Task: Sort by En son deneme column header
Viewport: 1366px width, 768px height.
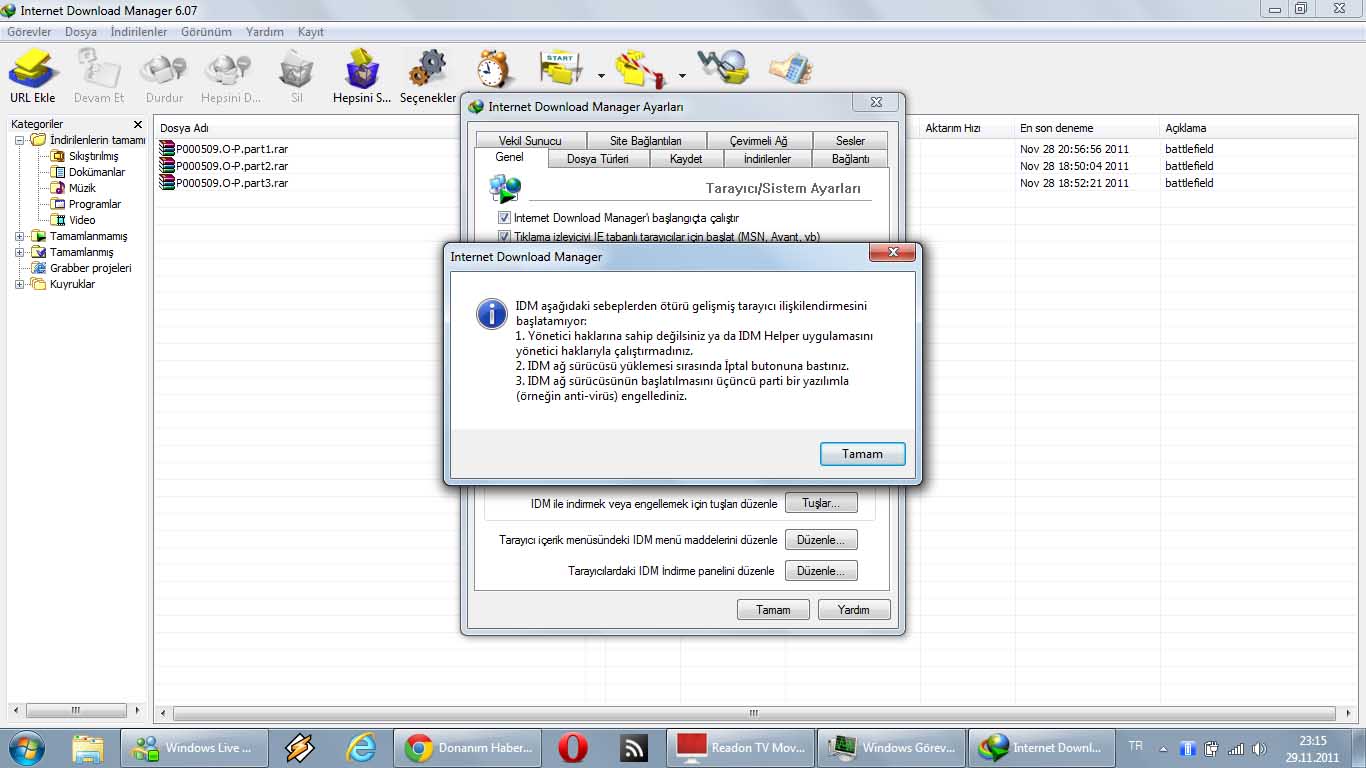Action: click(1087, 128)
